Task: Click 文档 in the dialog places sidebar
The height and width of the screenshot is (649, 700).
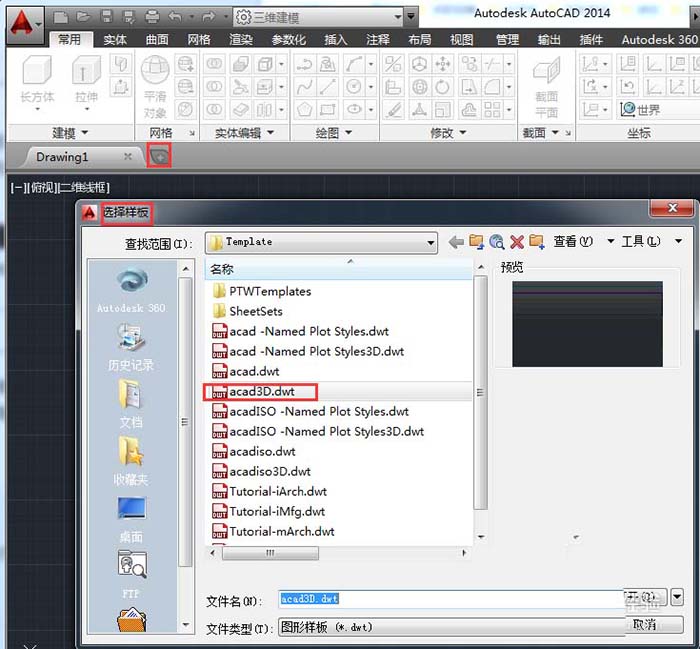Action: point(131,404)
